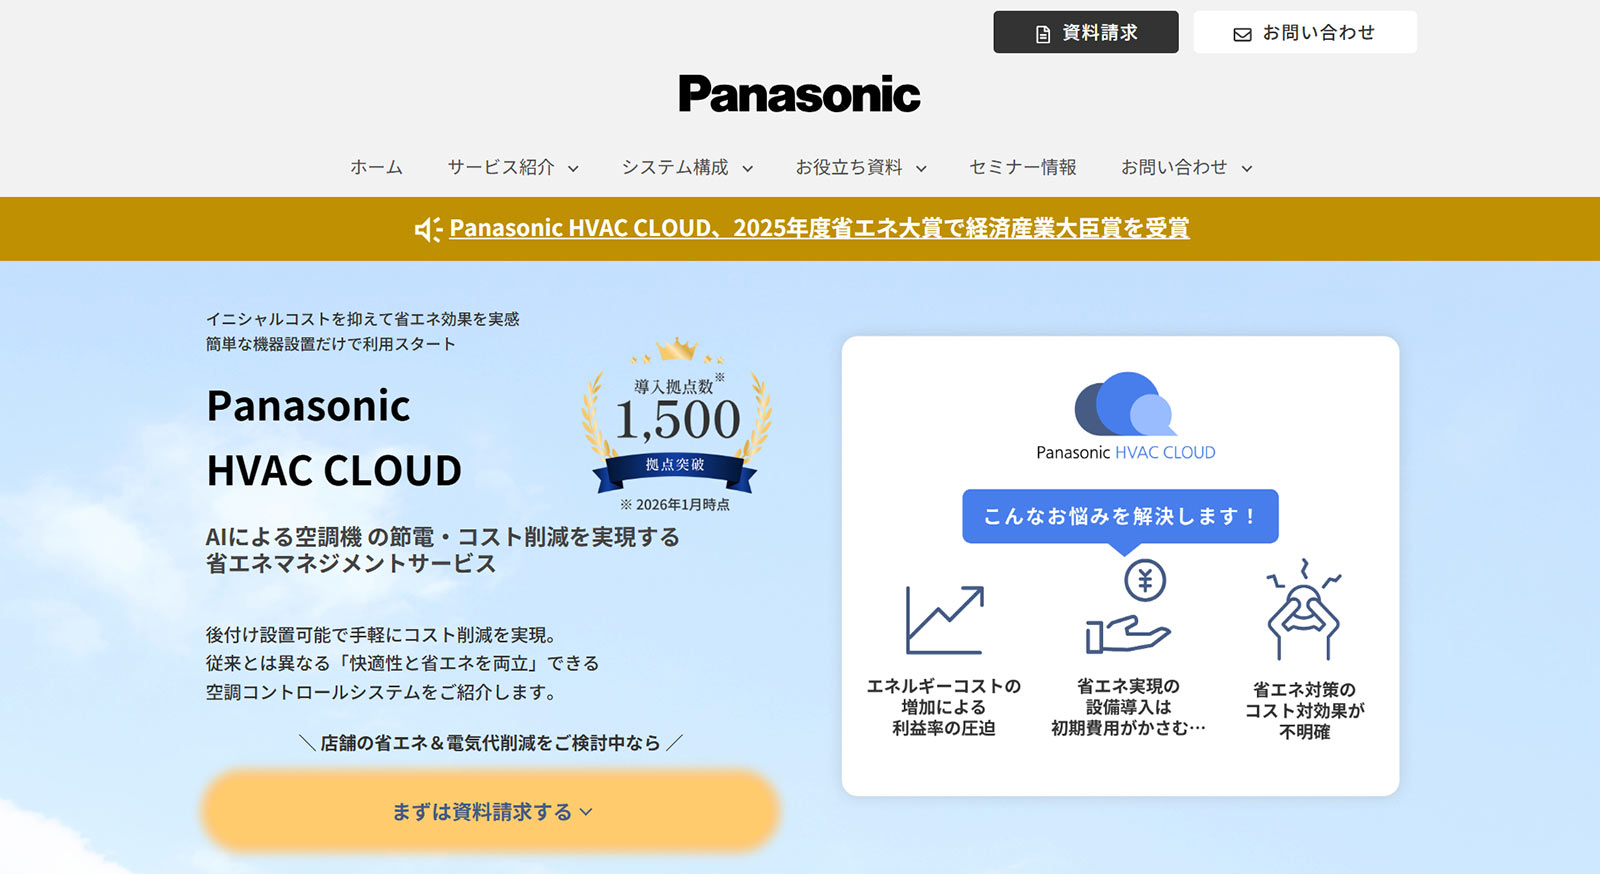
Task: Click the Panasonic logo at top
Action: pyautogui.click(x=799, y=94)
